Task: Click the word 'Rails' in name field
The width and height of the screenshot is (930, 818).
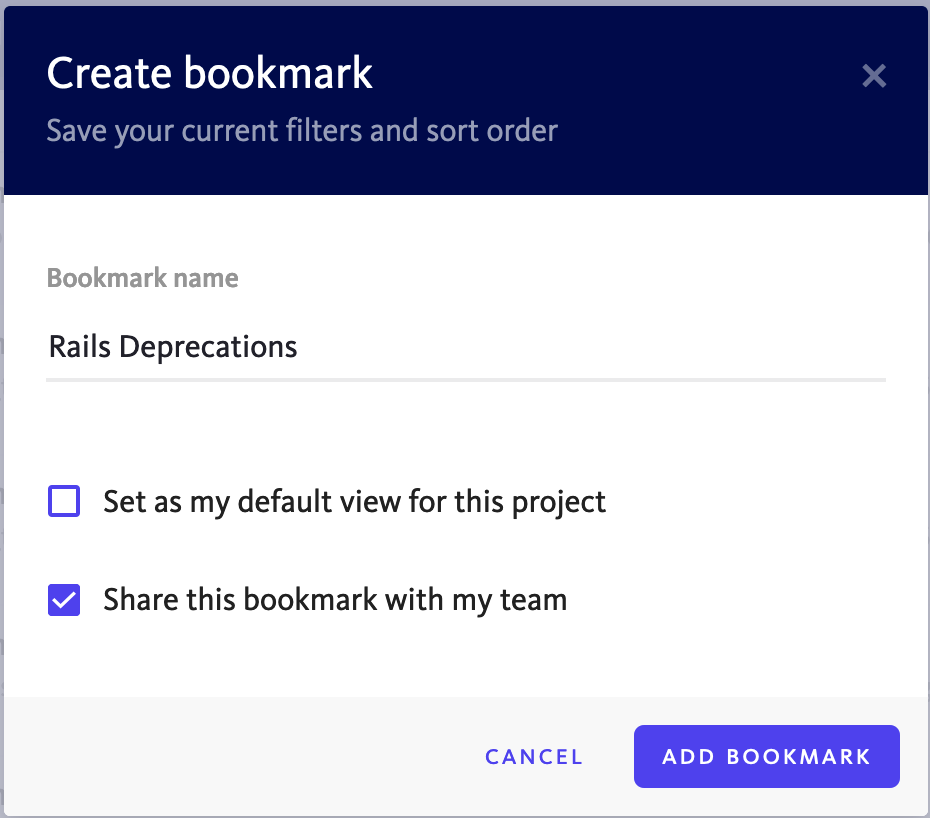Action: click(79, 346)
